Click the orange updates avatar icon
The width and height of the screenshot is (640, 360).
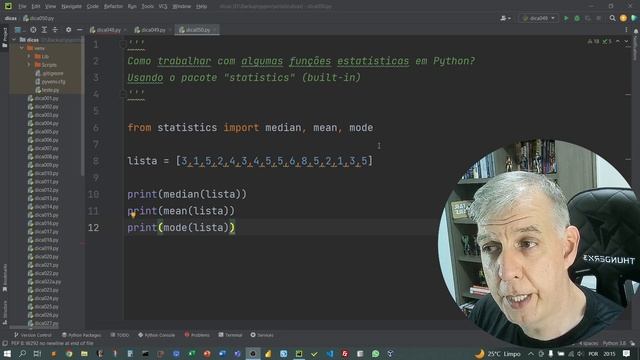tap(623, 18)
